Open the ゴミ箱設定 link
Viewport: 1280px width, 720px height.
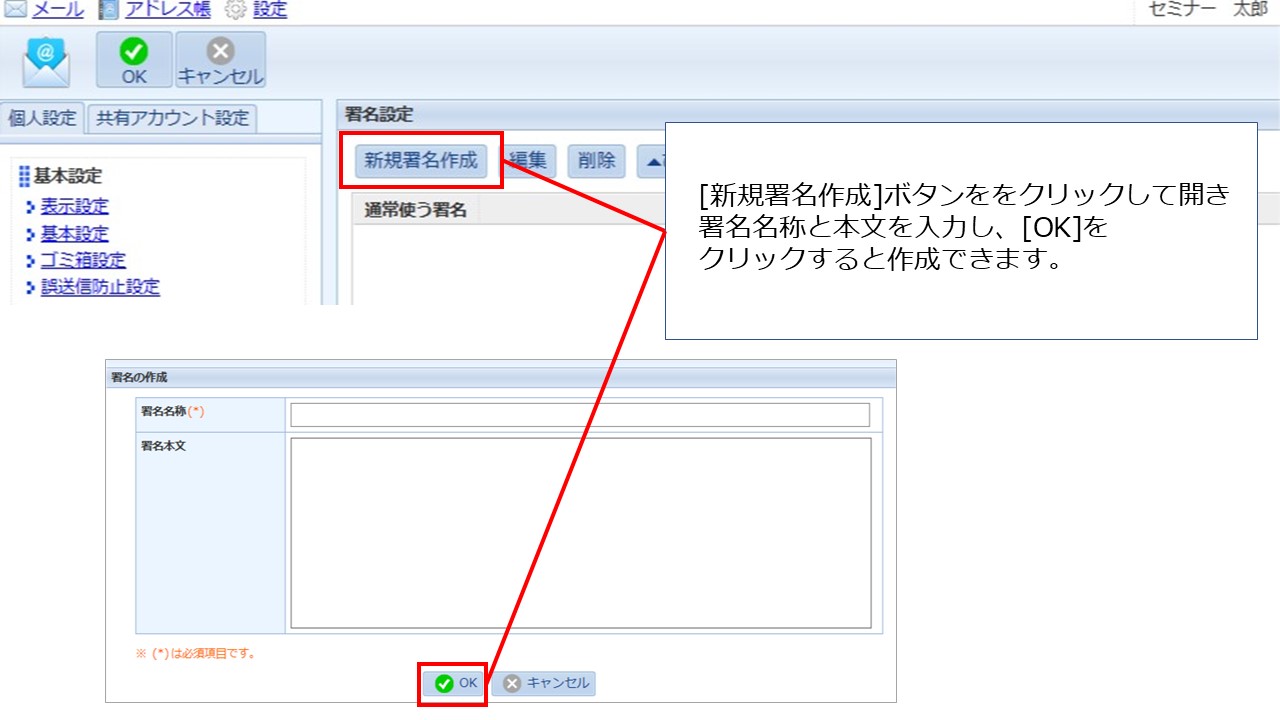click(x=83, y=261)
